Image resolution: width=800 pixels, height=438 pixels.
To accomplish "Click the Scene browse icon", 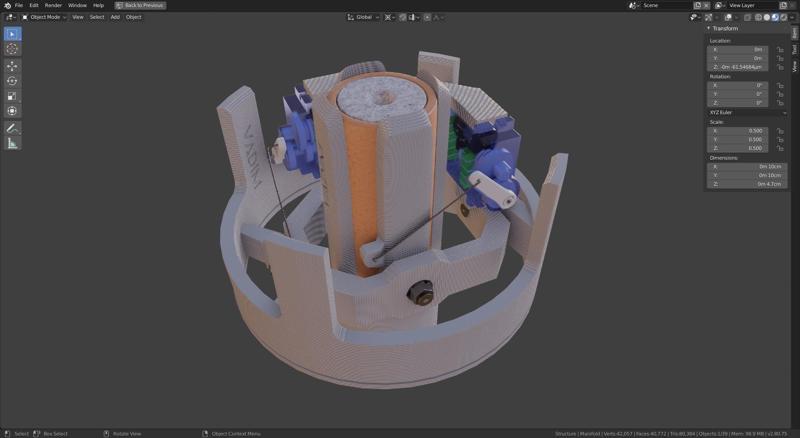I will point(634,5).
